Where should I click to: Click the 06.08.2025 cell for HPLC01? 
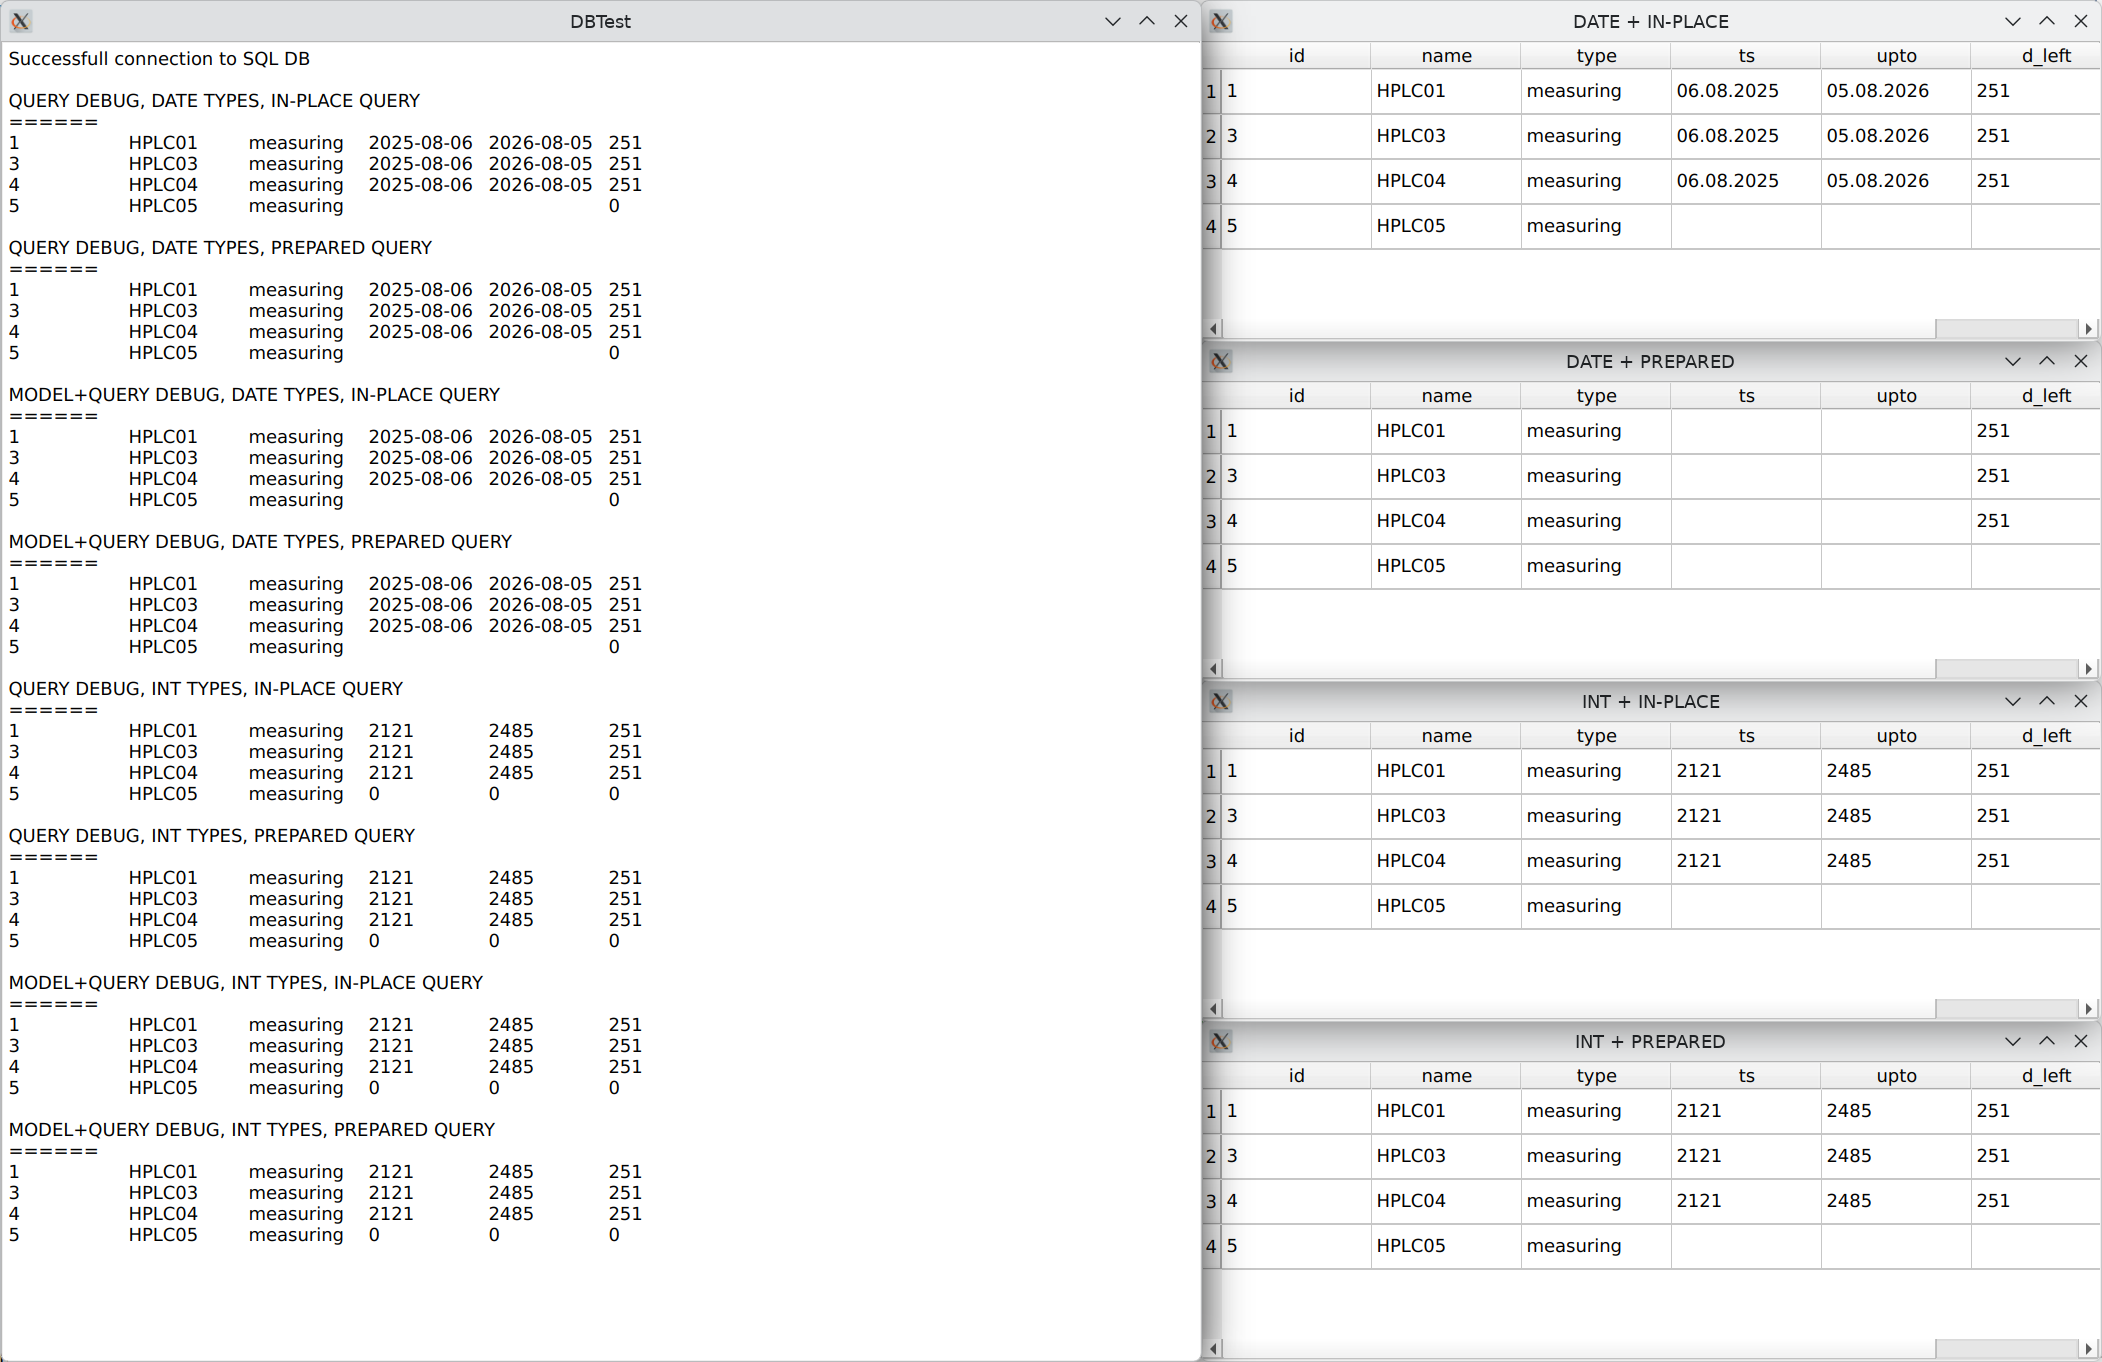tap(1727, 91)
